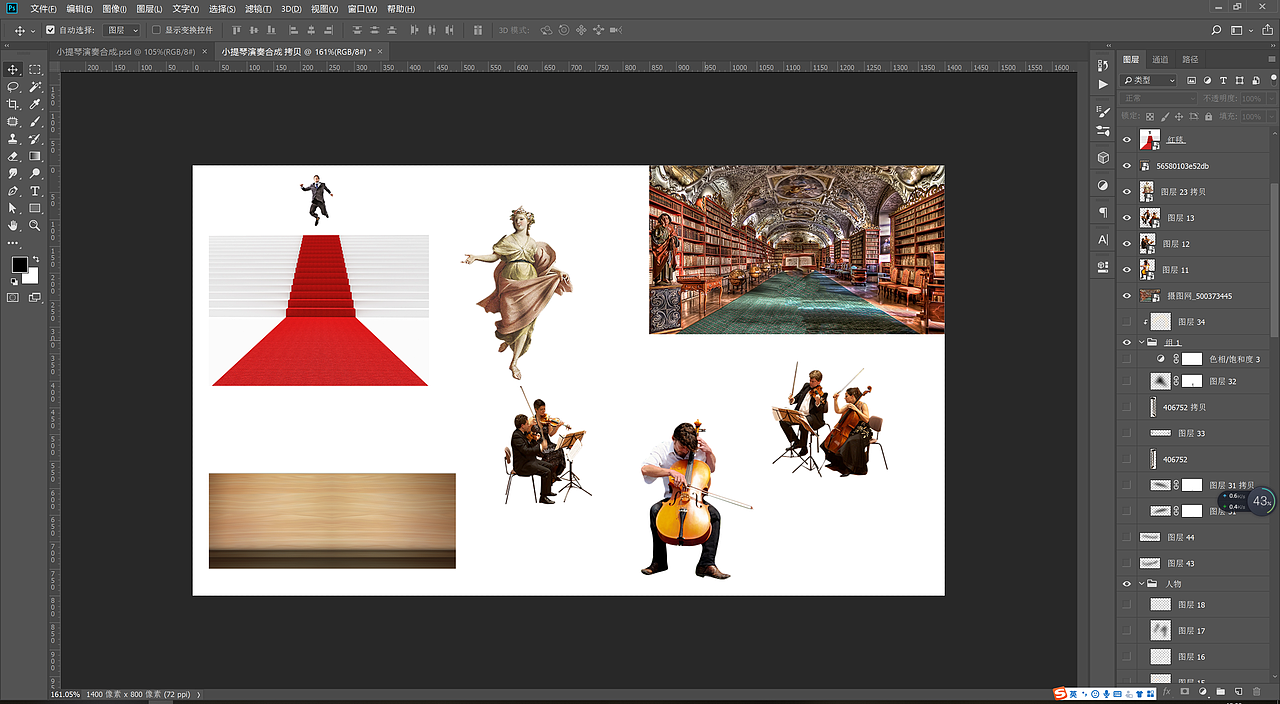Click the background color swatch
Image resolution: width=1280 pixels, height=704 pixels.
32,277
